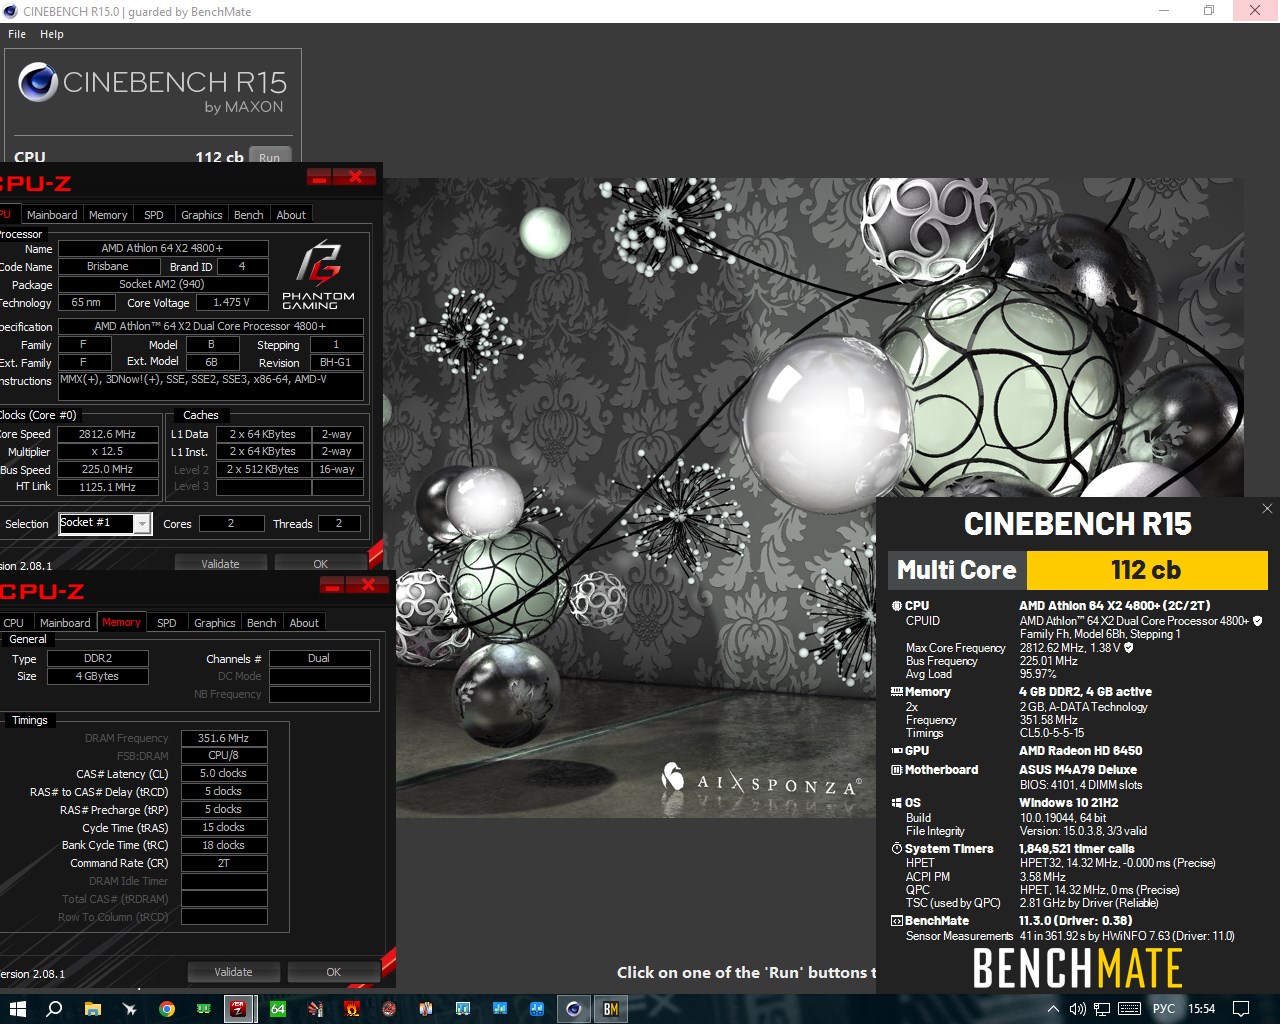Click the OS Windows icon in BenchMate panel
Image resolution: width=1280 pixels, height=1024 pixels.
click(x=897, y=803)
